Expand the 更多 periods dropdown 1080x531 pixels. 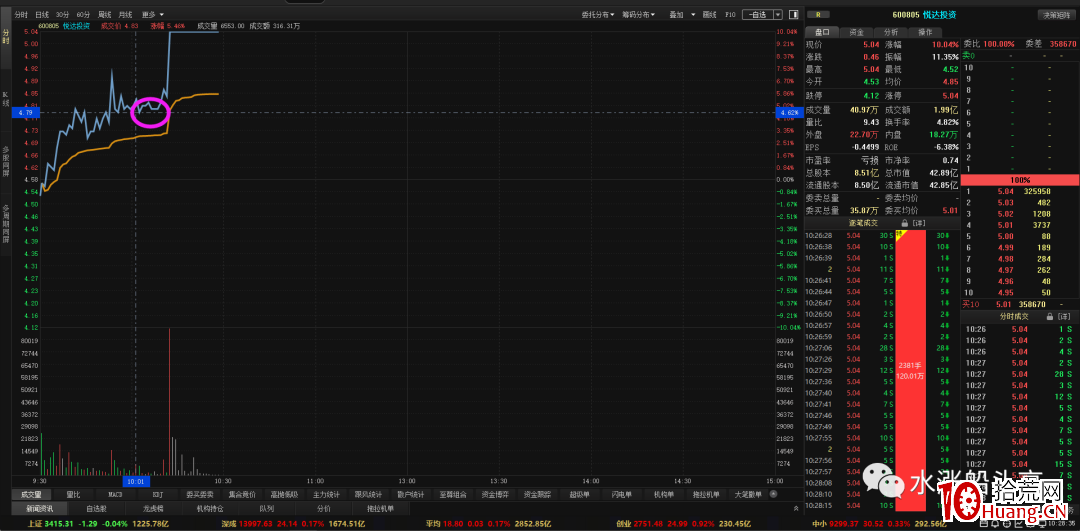(x=152, y=14)
